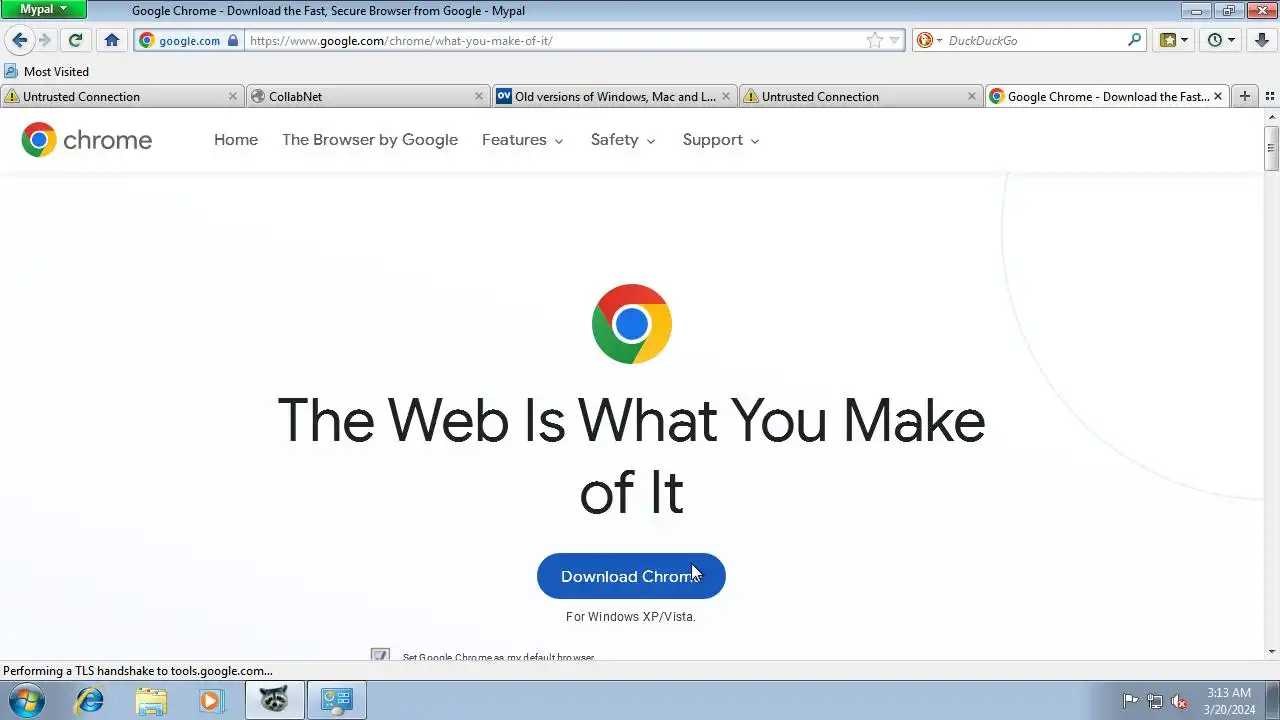1280x720 pixels.
Task: Launch Internet Explorer from taskbar
Action: click(x=90, y=701)
